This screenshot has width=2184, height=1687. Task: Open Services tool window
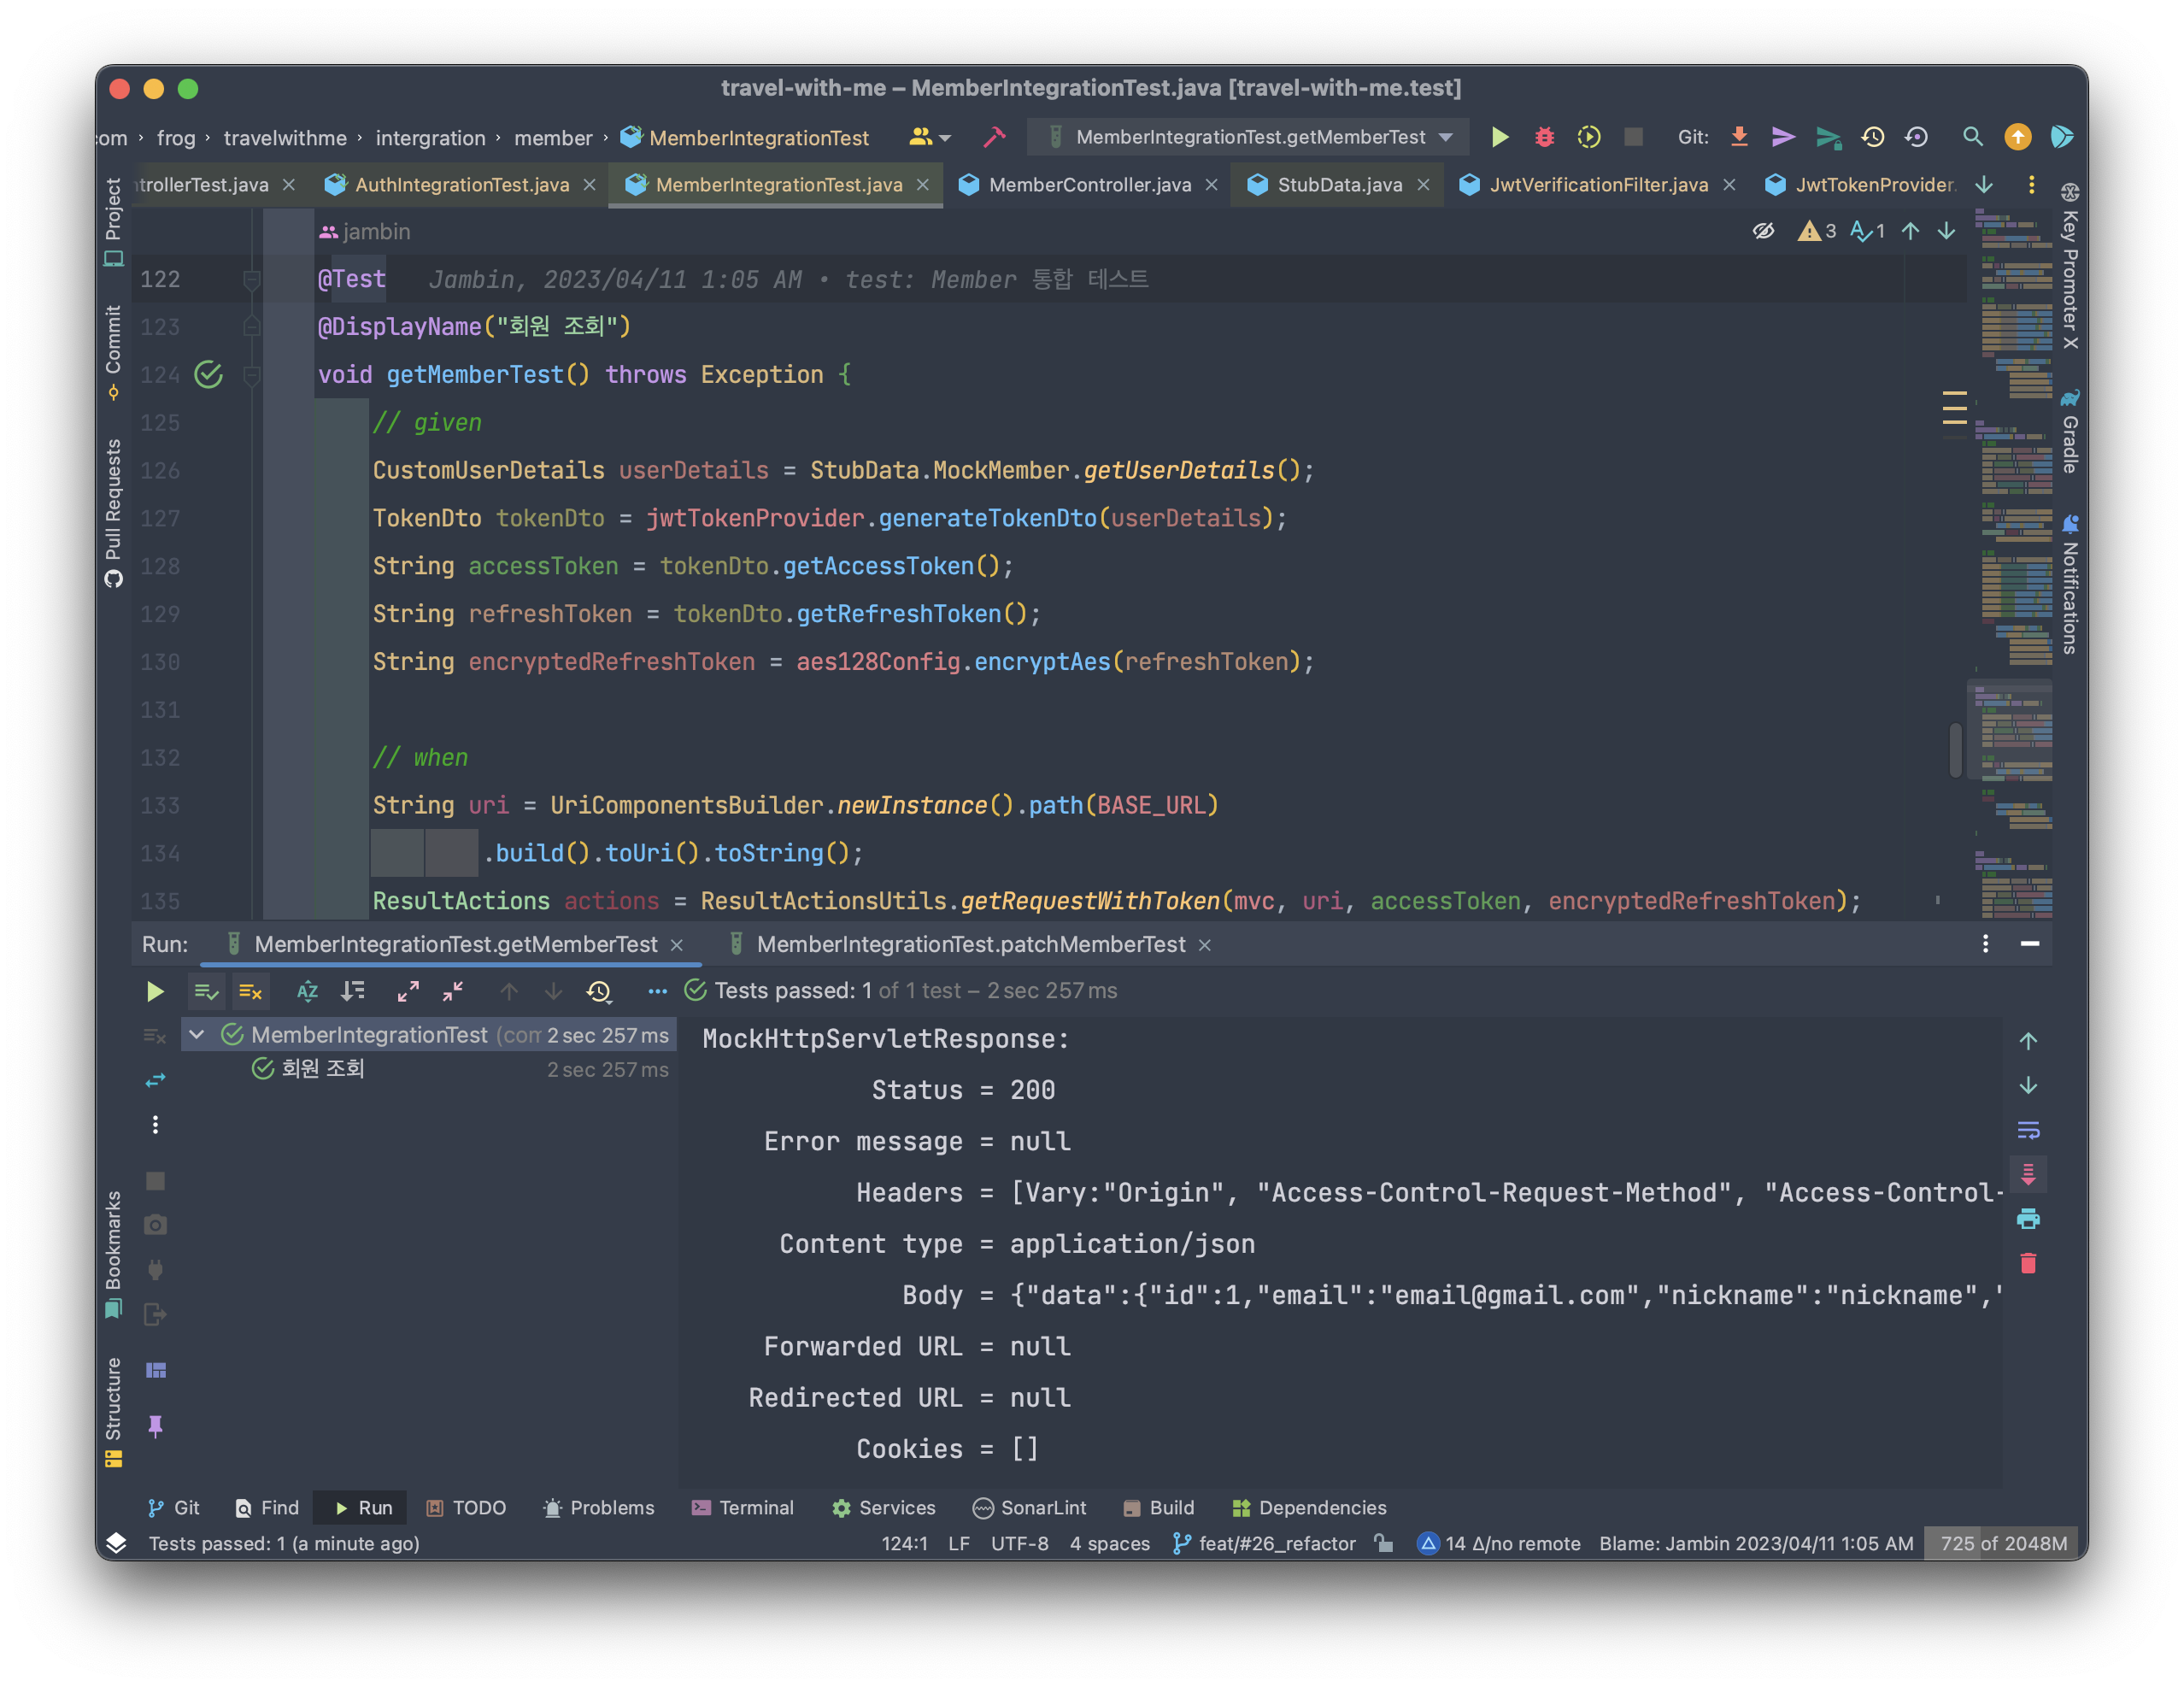[883, 1507]
